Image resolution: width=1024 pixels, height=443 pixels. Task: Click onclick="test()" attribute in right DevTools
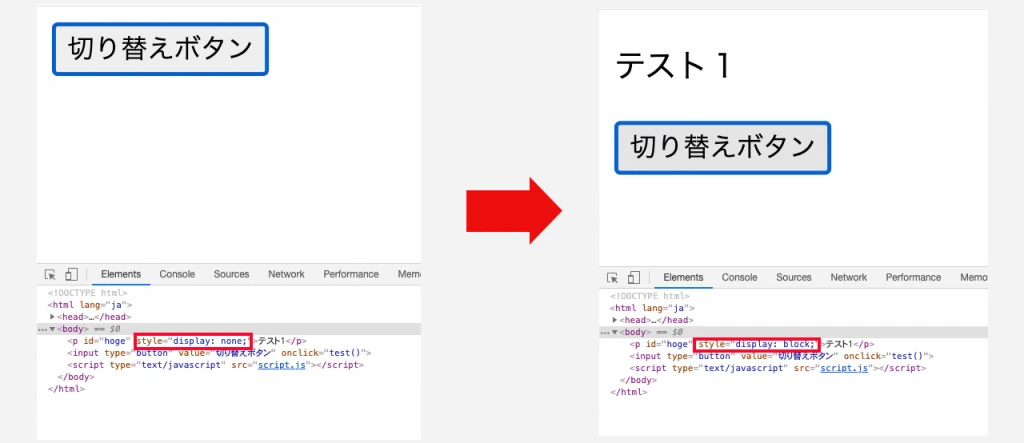click(886, 357)
